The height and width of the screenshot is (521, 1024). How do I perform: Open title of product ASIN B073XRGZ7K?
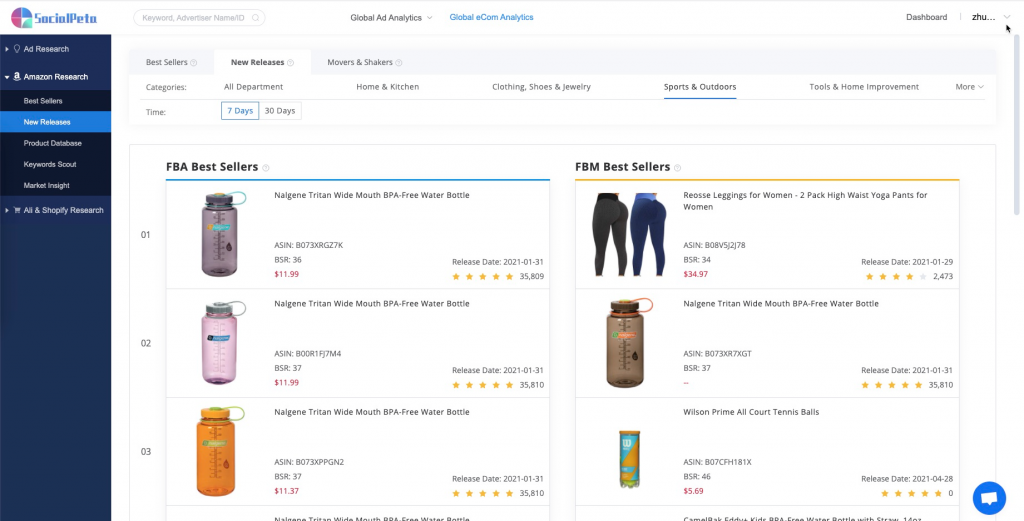(x=372, y=195)
